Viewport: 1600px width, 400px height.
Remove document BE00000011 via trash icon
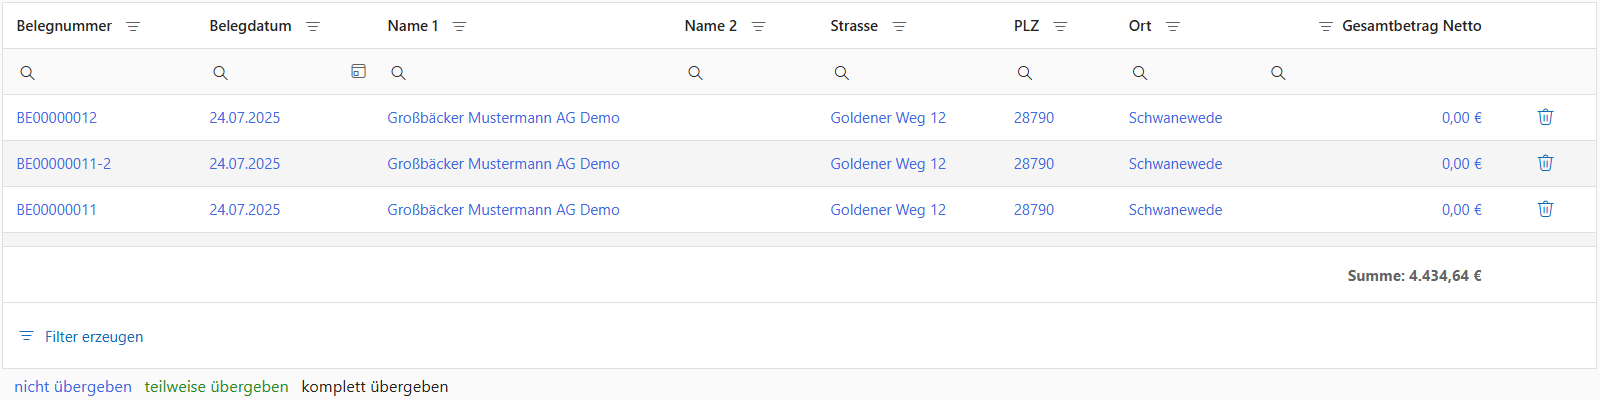click(x=1545, y=209)
